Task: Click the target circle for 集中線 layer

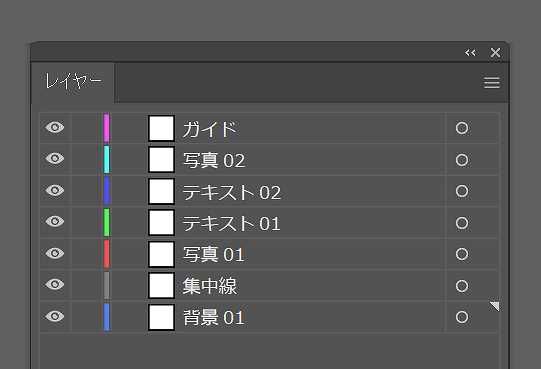Action: pyautogui.click(x=462, y=286)
